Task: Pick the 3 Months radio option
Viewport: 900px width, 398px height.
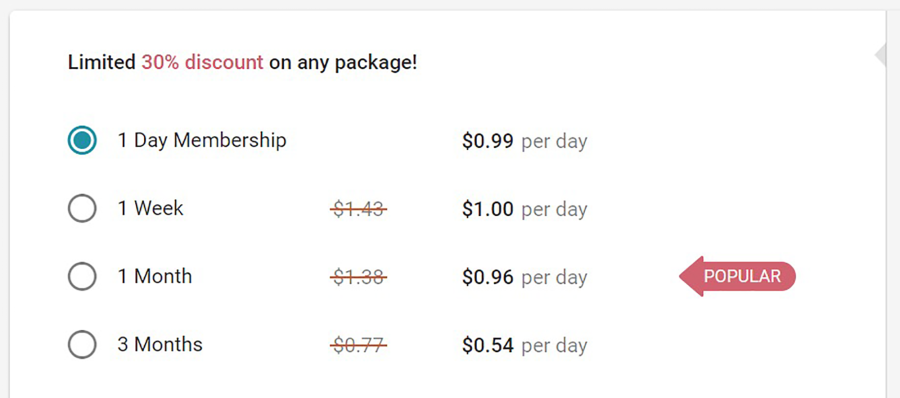Action: pyautogui.click(x=82, y=345)
